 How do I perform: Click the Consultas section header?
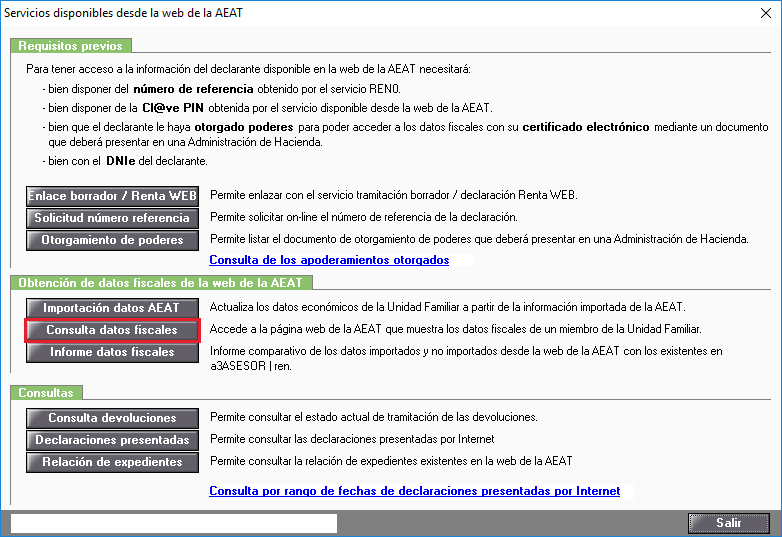tap(46, 393)
